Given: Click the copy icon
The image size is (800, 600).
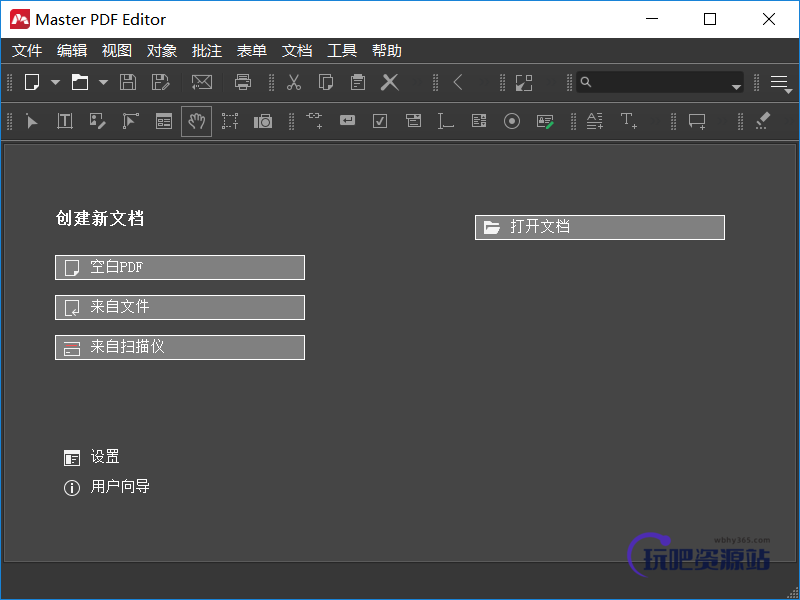Looking at the screenshot, I should click(x=326, y=82).
